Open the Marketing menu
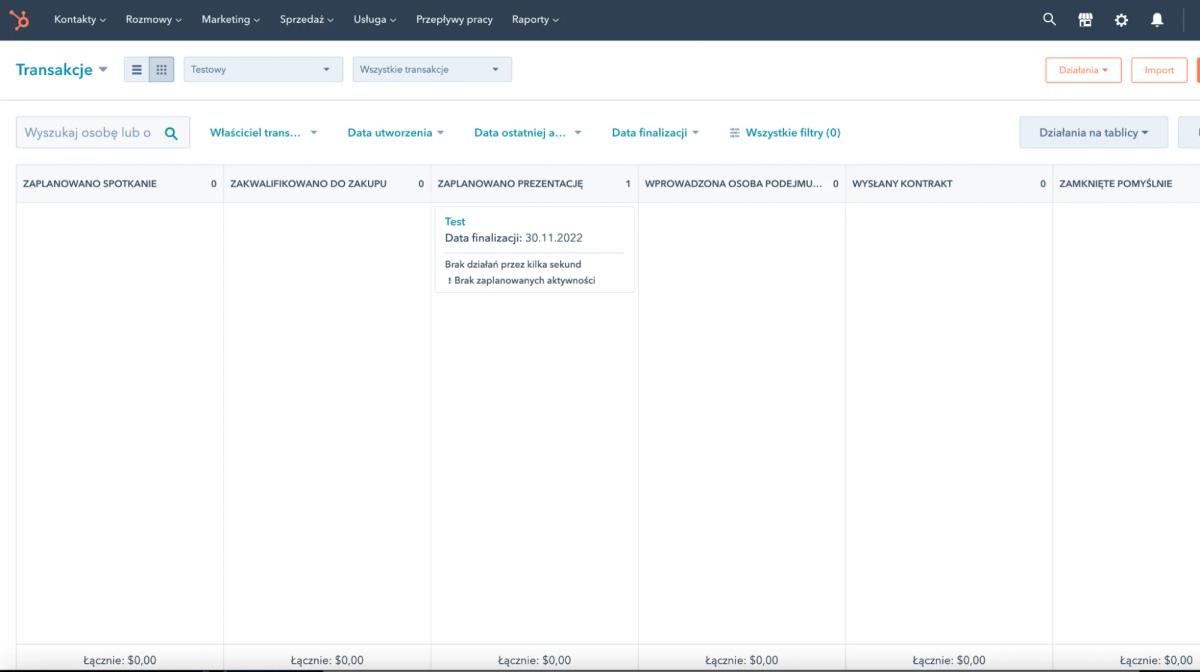Viewport: 1200px width, 672px height. 230,19
